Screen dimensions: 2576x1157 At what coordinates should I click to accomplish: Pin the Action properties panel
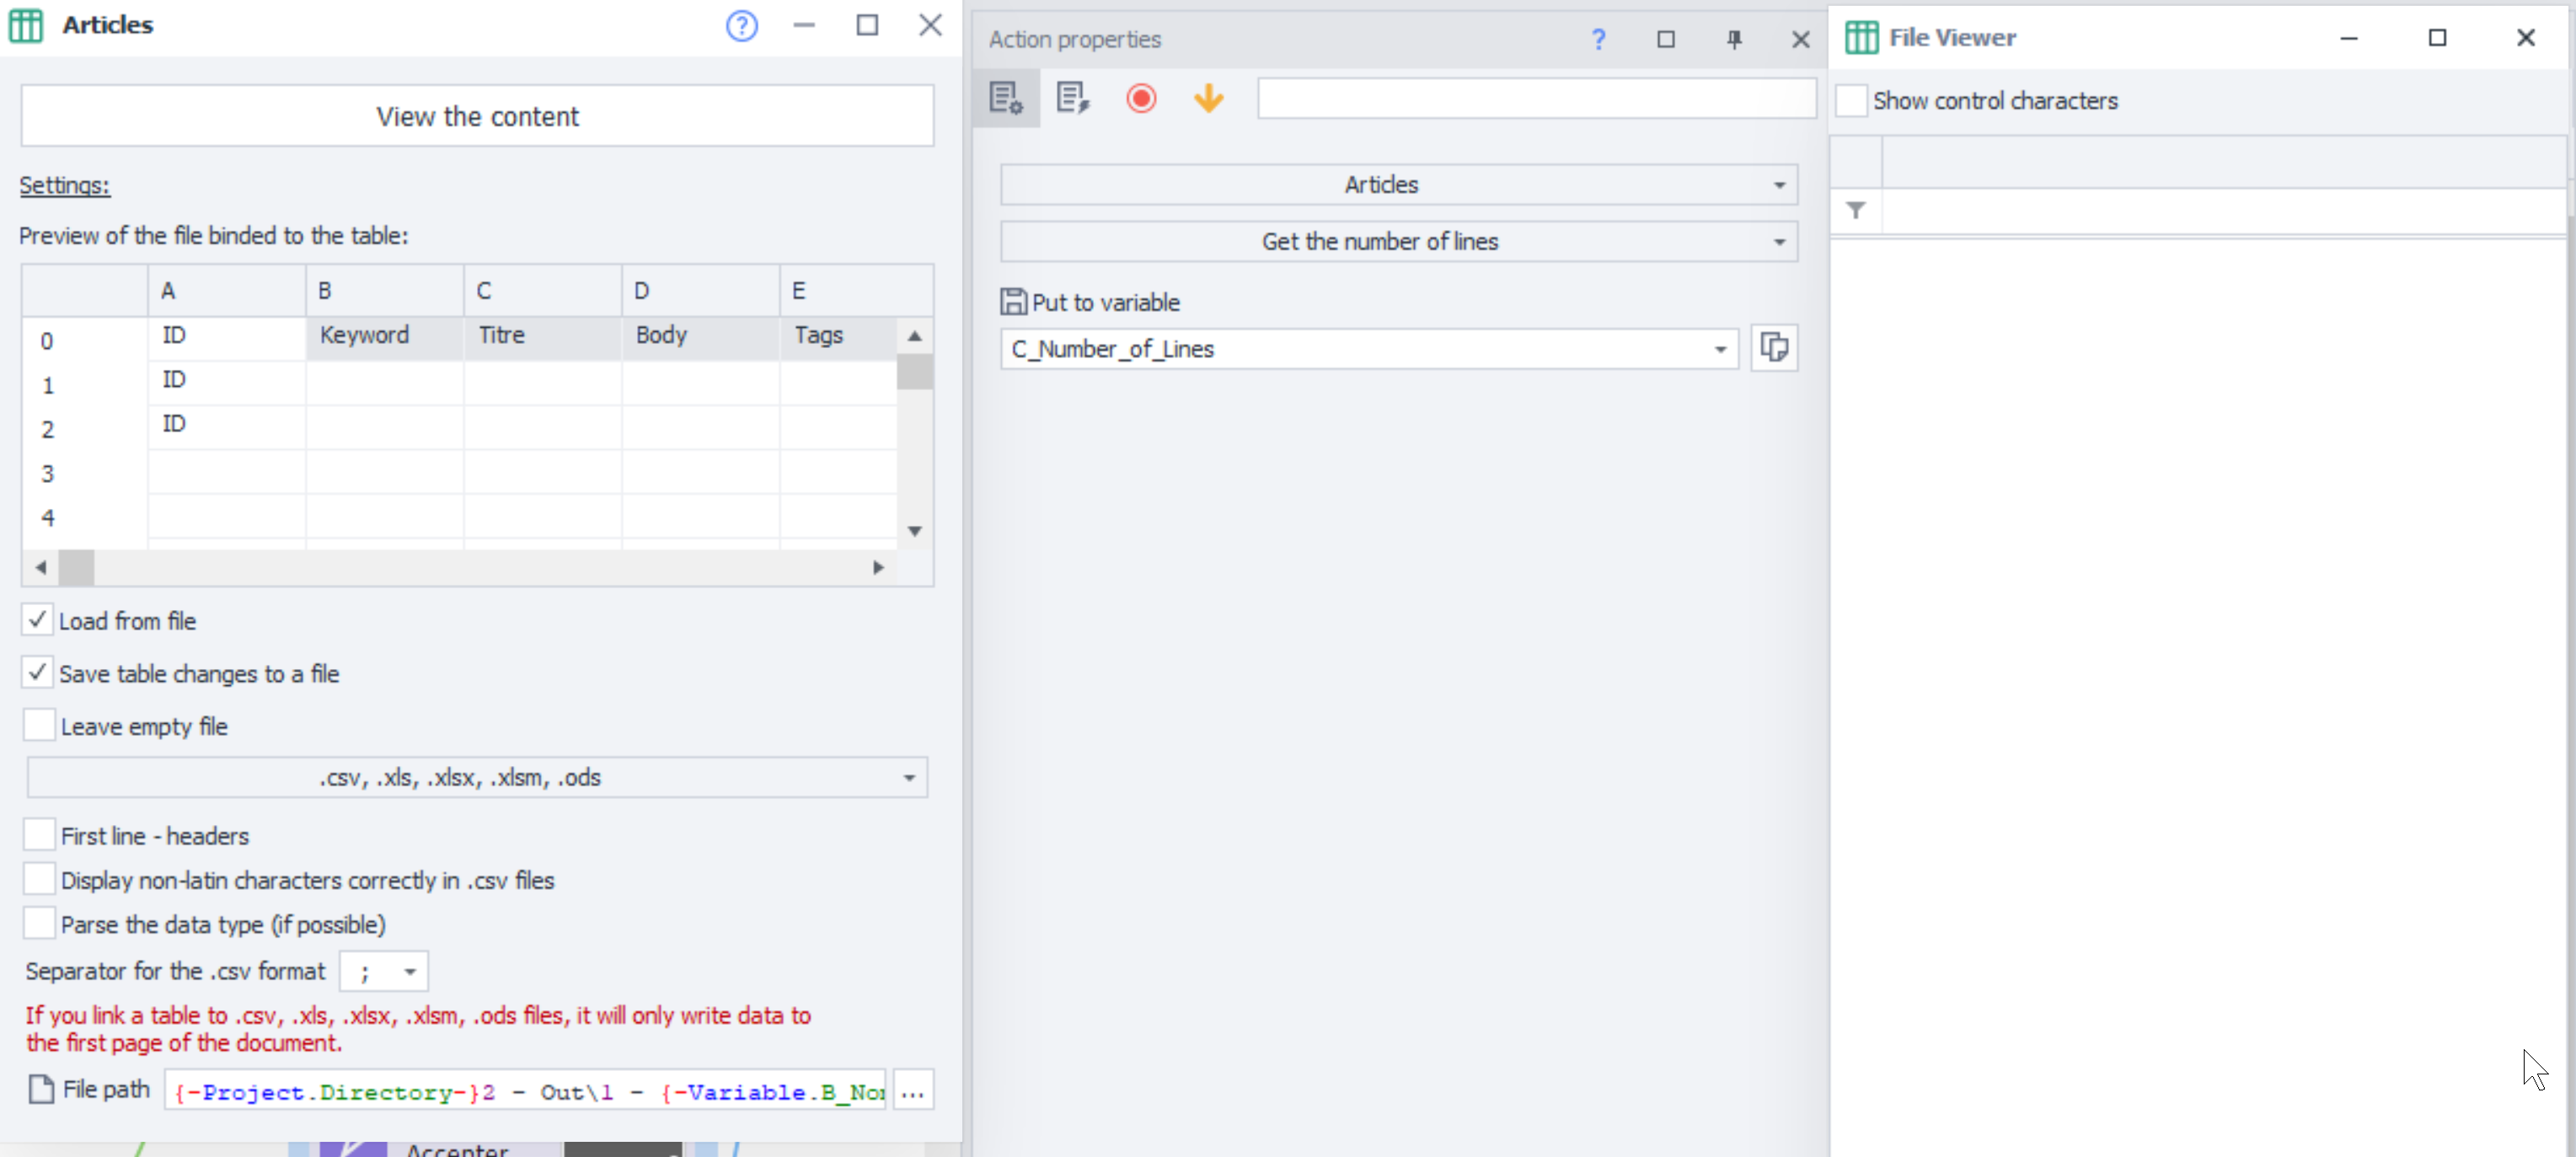pyautogui.click(x=1733, y=40)
